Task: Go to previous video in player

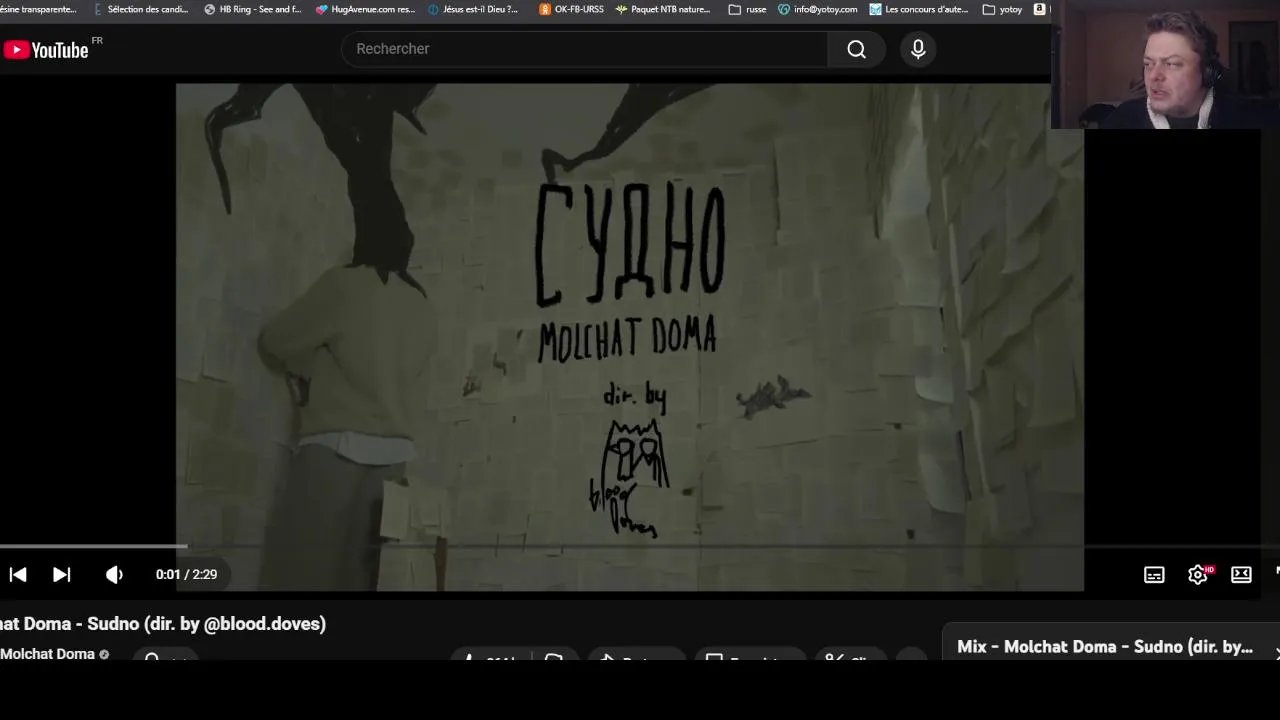Action: 18,574
